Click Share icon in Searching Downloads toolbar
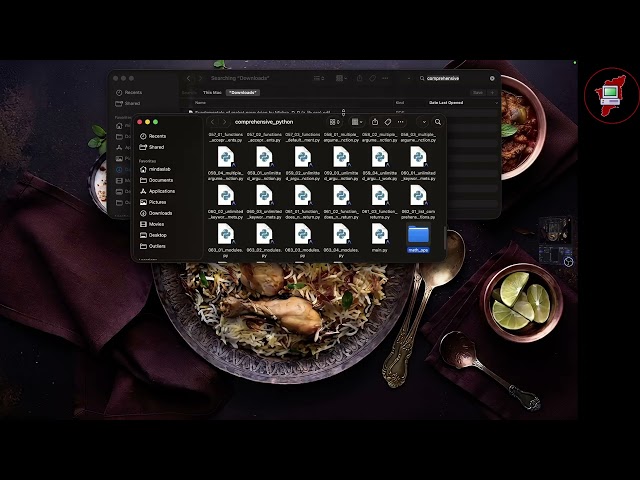The image size is (640, 480). [x=359, y=78]
